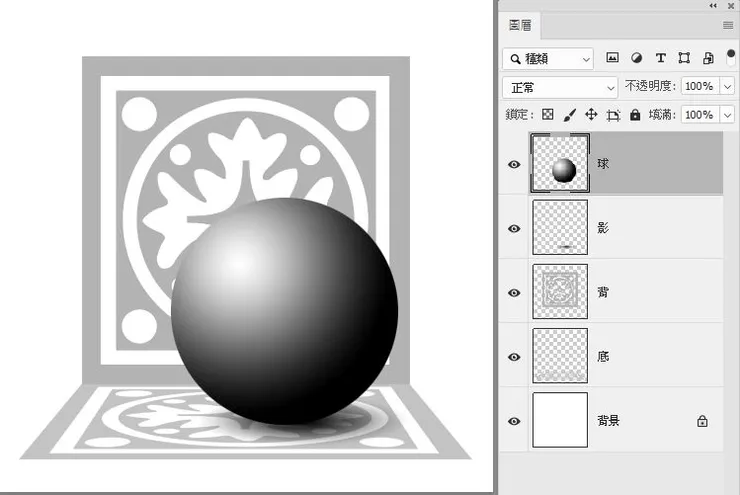
Task: Open the 不透明度 slider dropdown arrow
Action: point(727,87)
